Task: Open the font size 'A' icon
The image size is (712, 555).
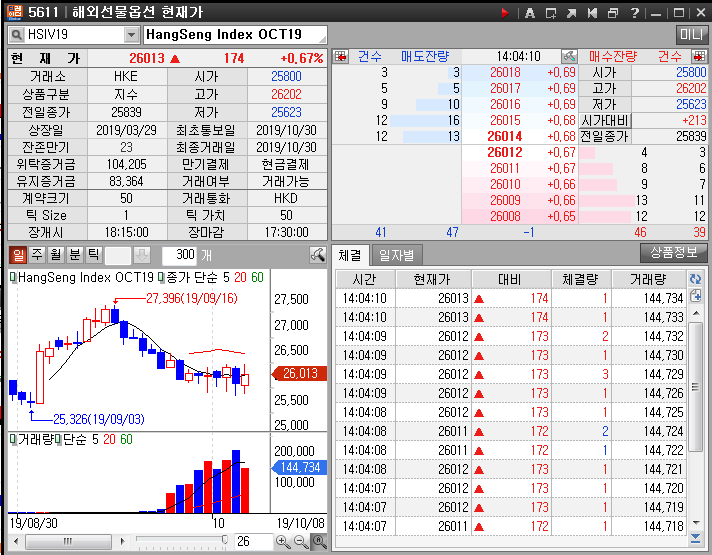Action: (x=529, y=13)
